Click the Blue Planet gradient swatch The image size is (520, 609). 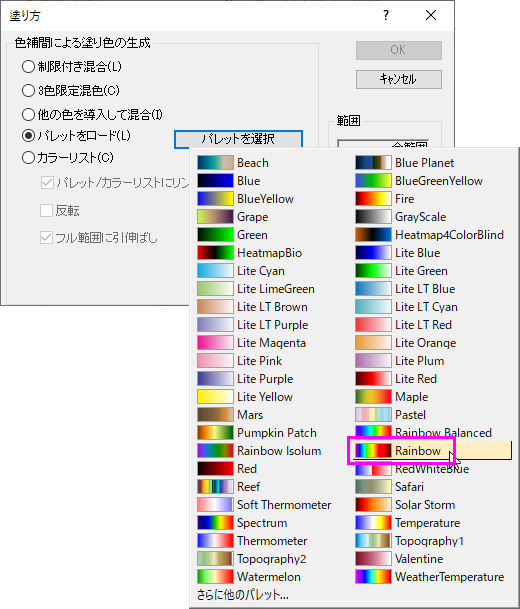[x=373, y=163]
